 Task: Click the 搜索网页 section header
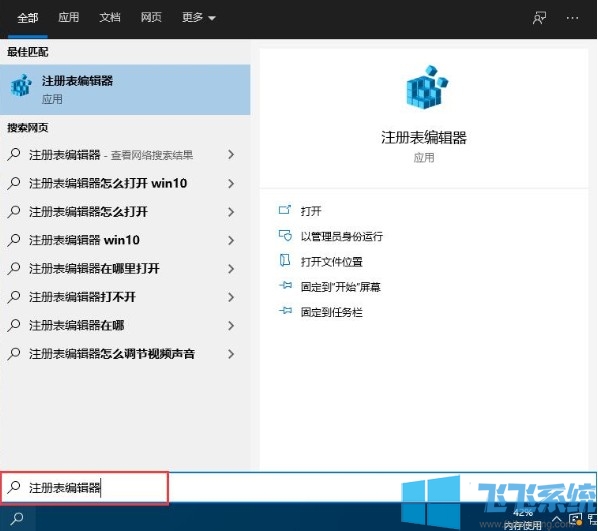tap(27, 128)
